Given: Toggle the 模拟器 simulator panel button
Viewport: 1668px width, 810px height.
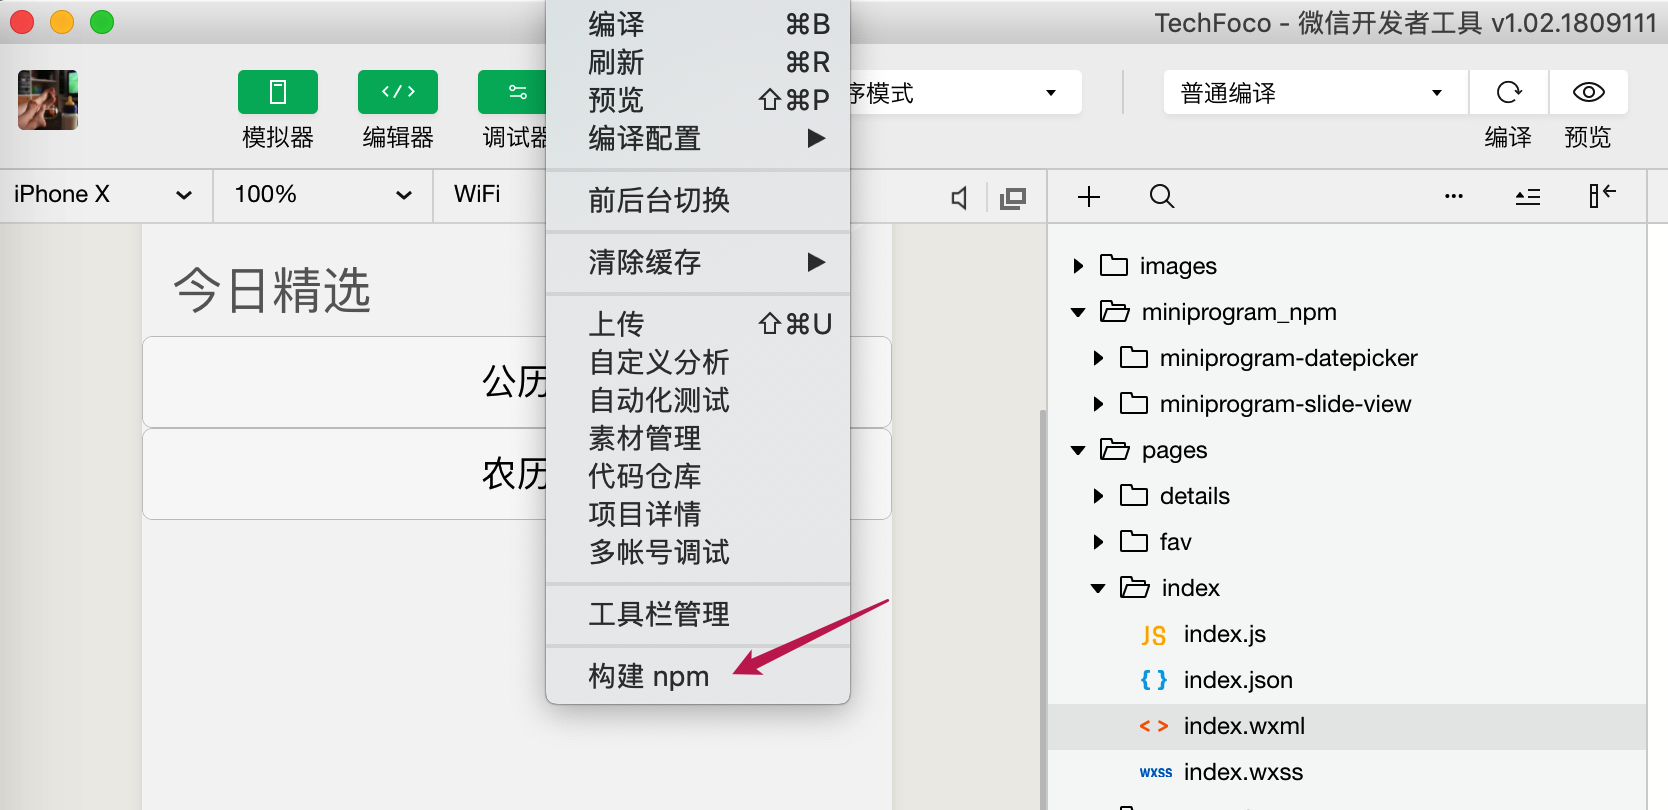Looking at the screenshot, I should (278, 92).
